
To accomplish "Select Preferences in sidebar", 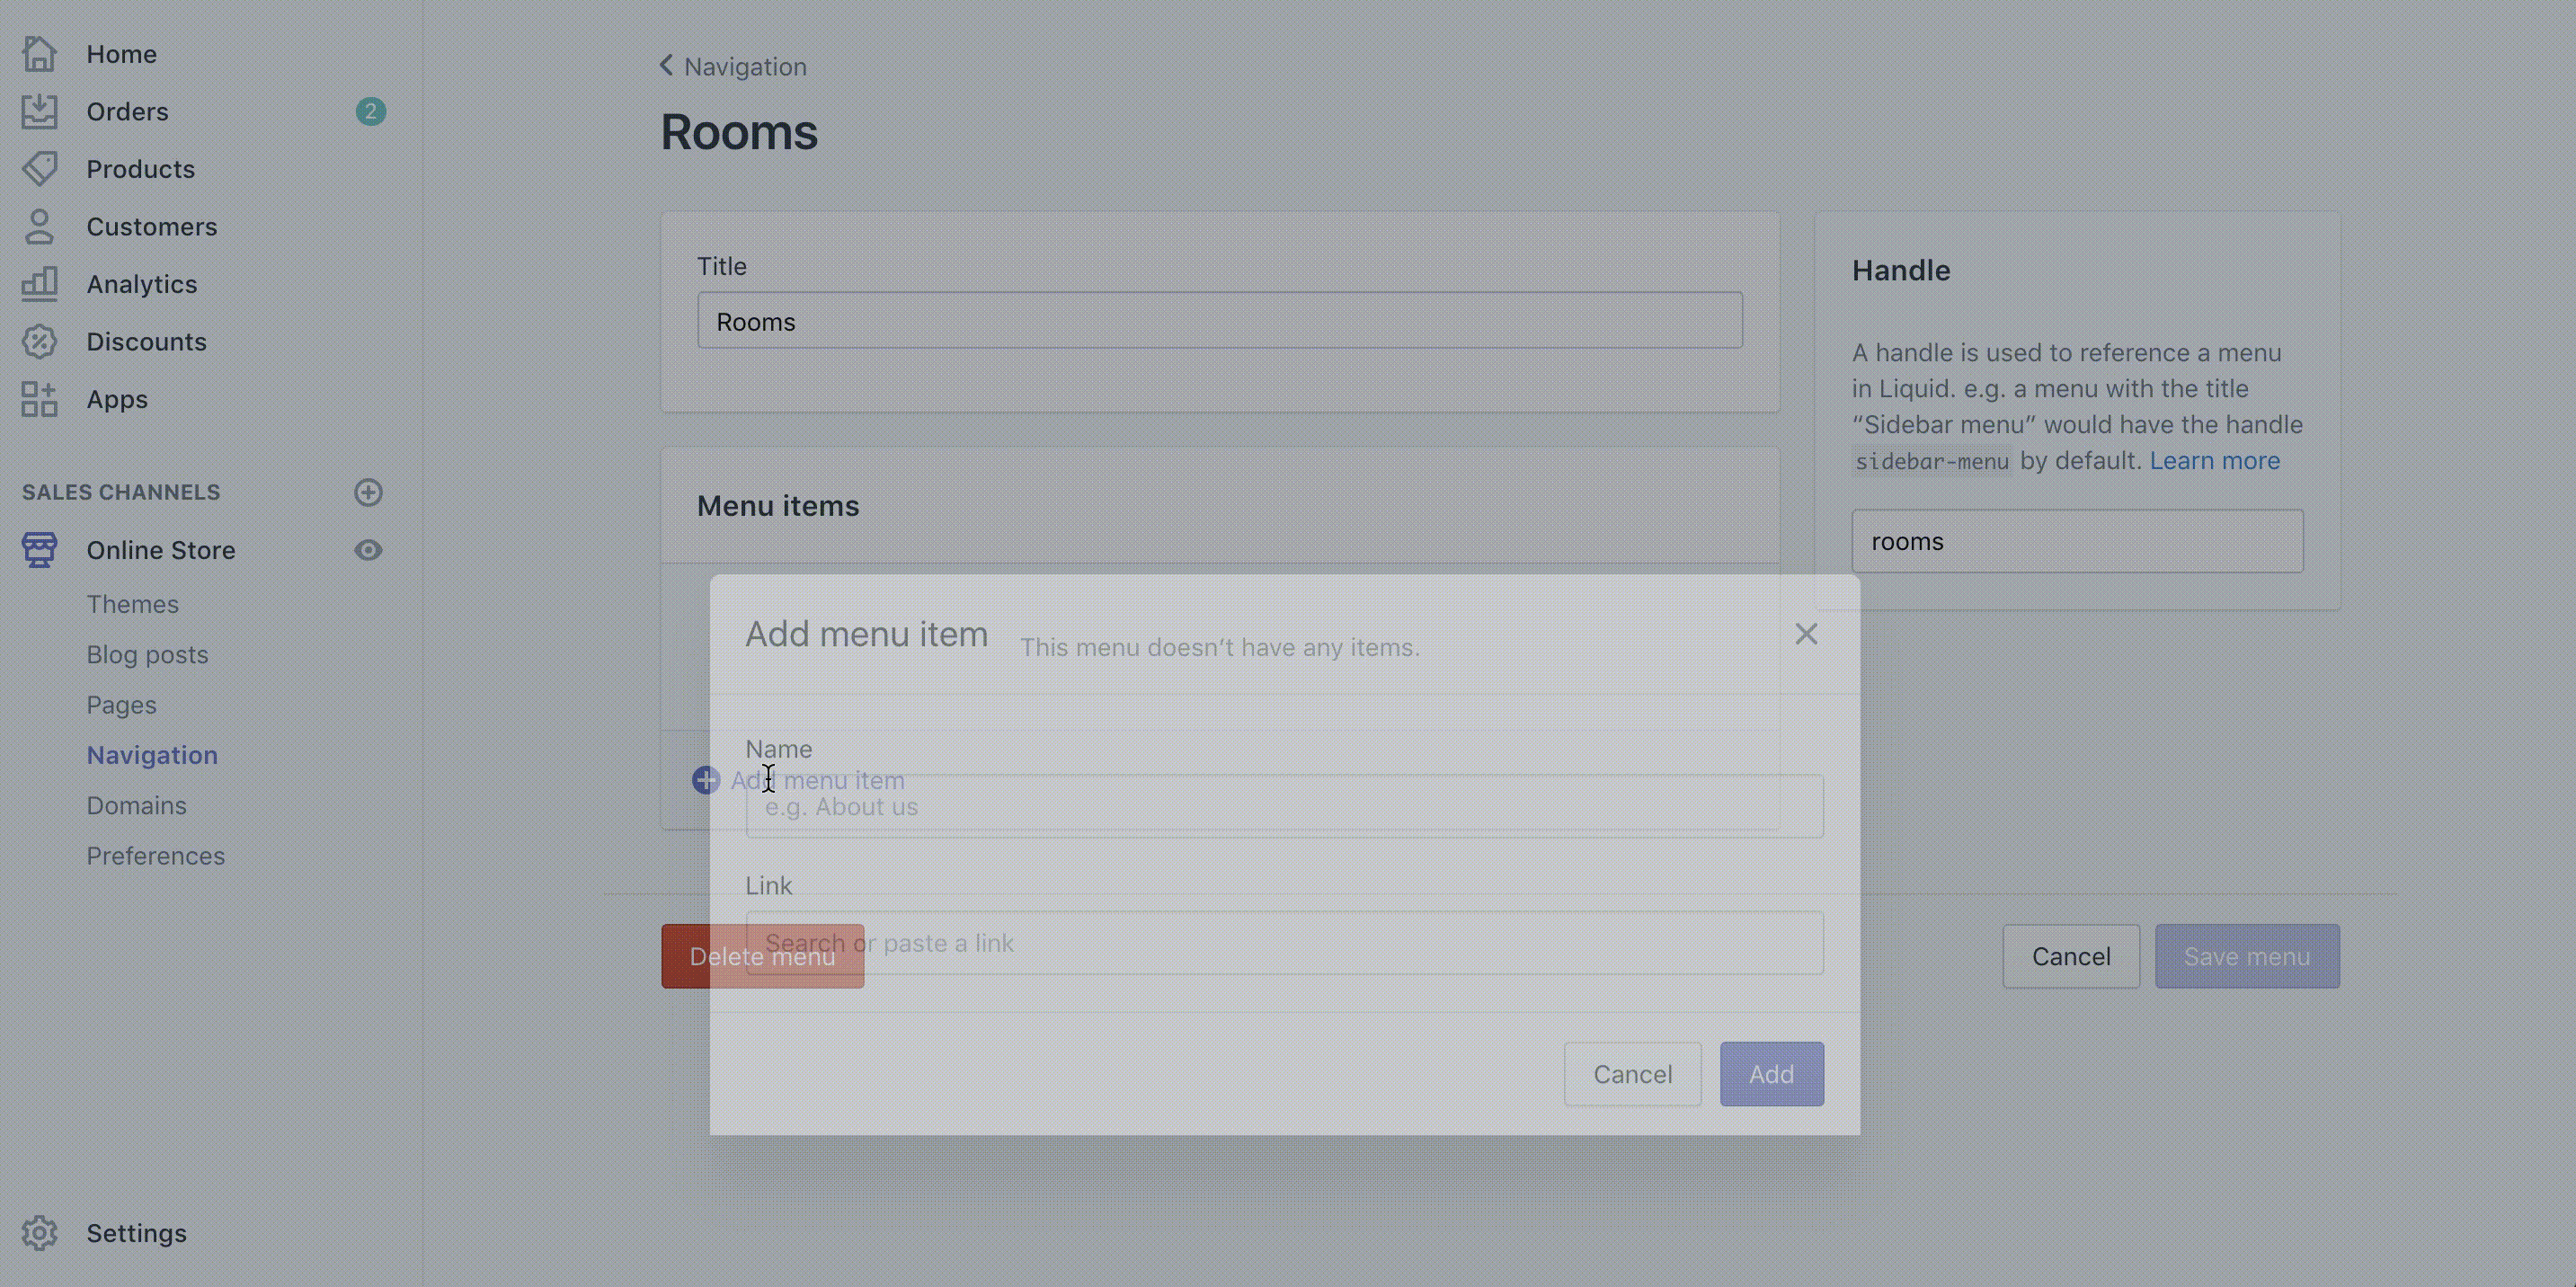I will click(x=155, y=856).
